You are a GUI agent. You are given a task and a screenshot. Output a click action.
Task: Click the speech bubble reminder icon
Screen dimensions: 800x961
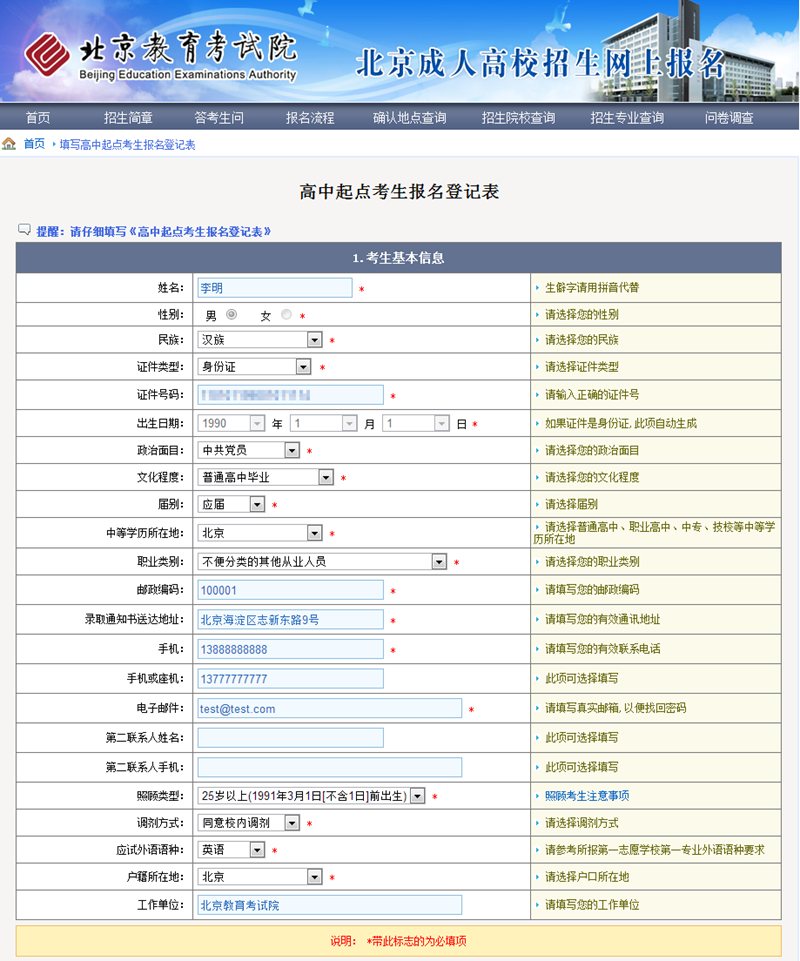(24, 231)
